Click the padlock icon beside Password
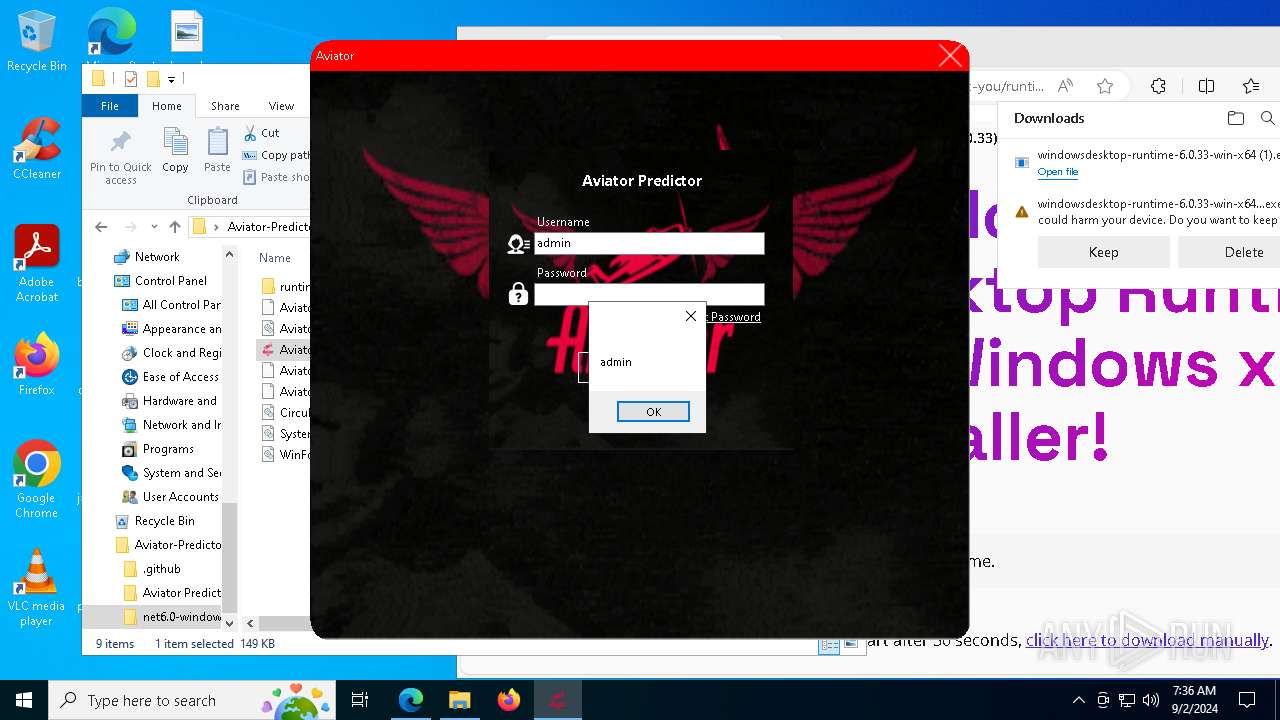1280x720 pixels. pyautogui.click(x=518, y=294)
